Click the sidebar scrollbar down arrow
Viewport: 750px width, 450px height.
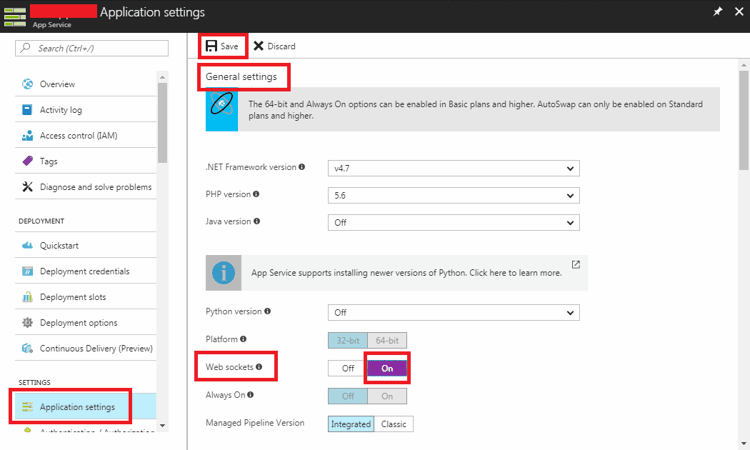162,426
